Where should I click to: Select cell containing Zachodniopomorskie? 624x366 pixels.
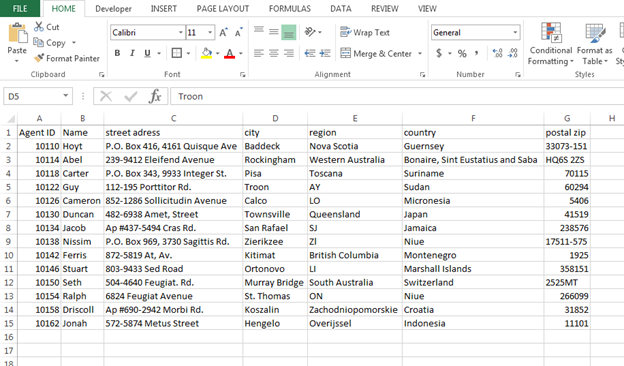click(355, 310)
